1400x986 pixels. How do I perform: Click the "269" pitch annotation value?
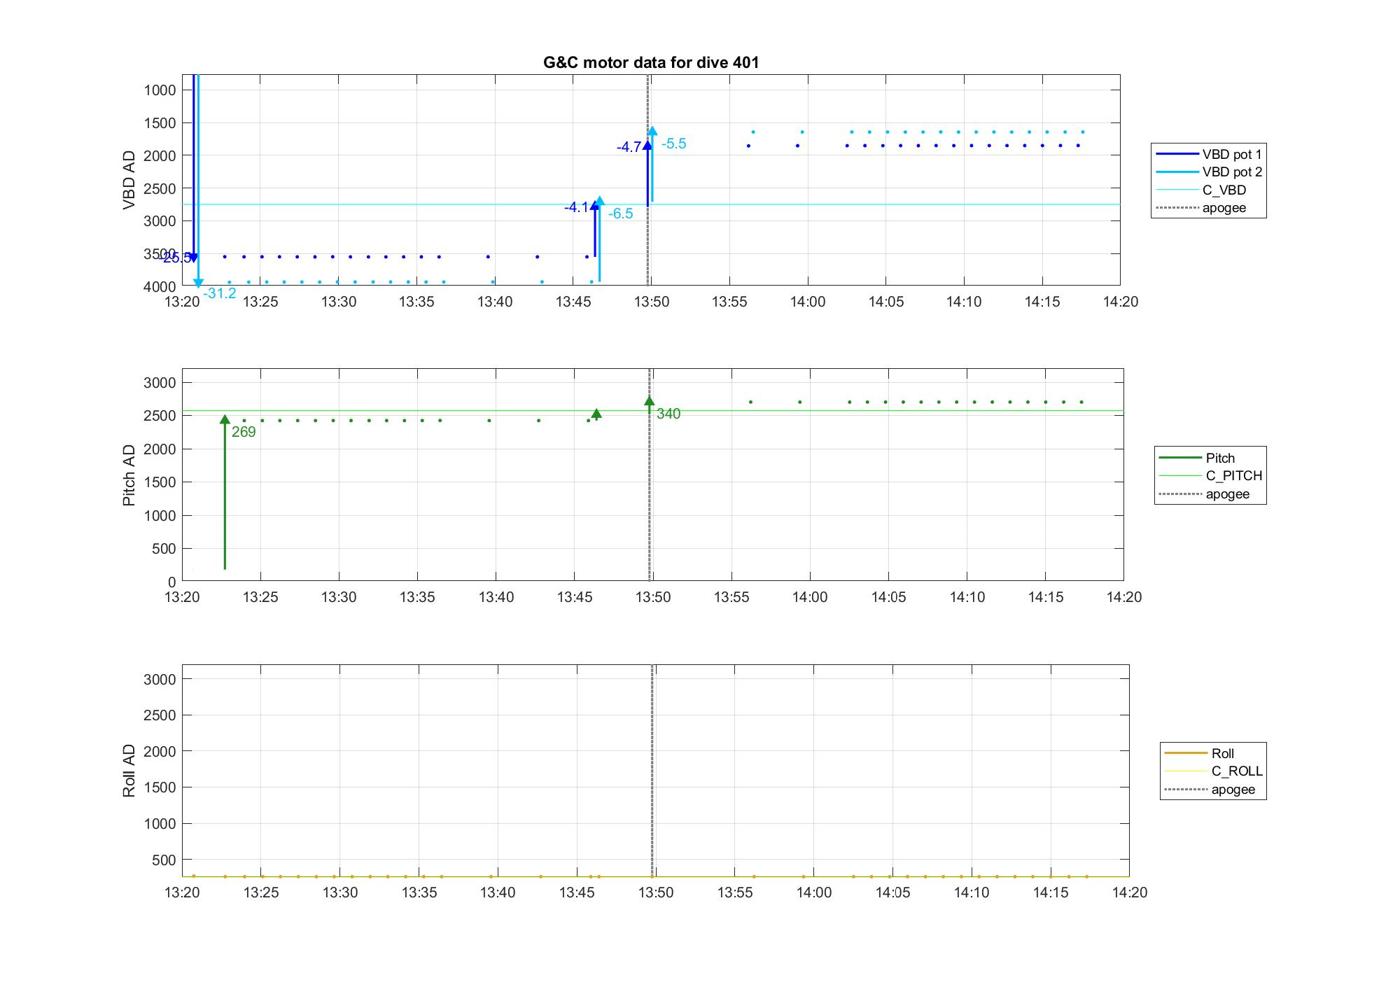click(244, 432)
